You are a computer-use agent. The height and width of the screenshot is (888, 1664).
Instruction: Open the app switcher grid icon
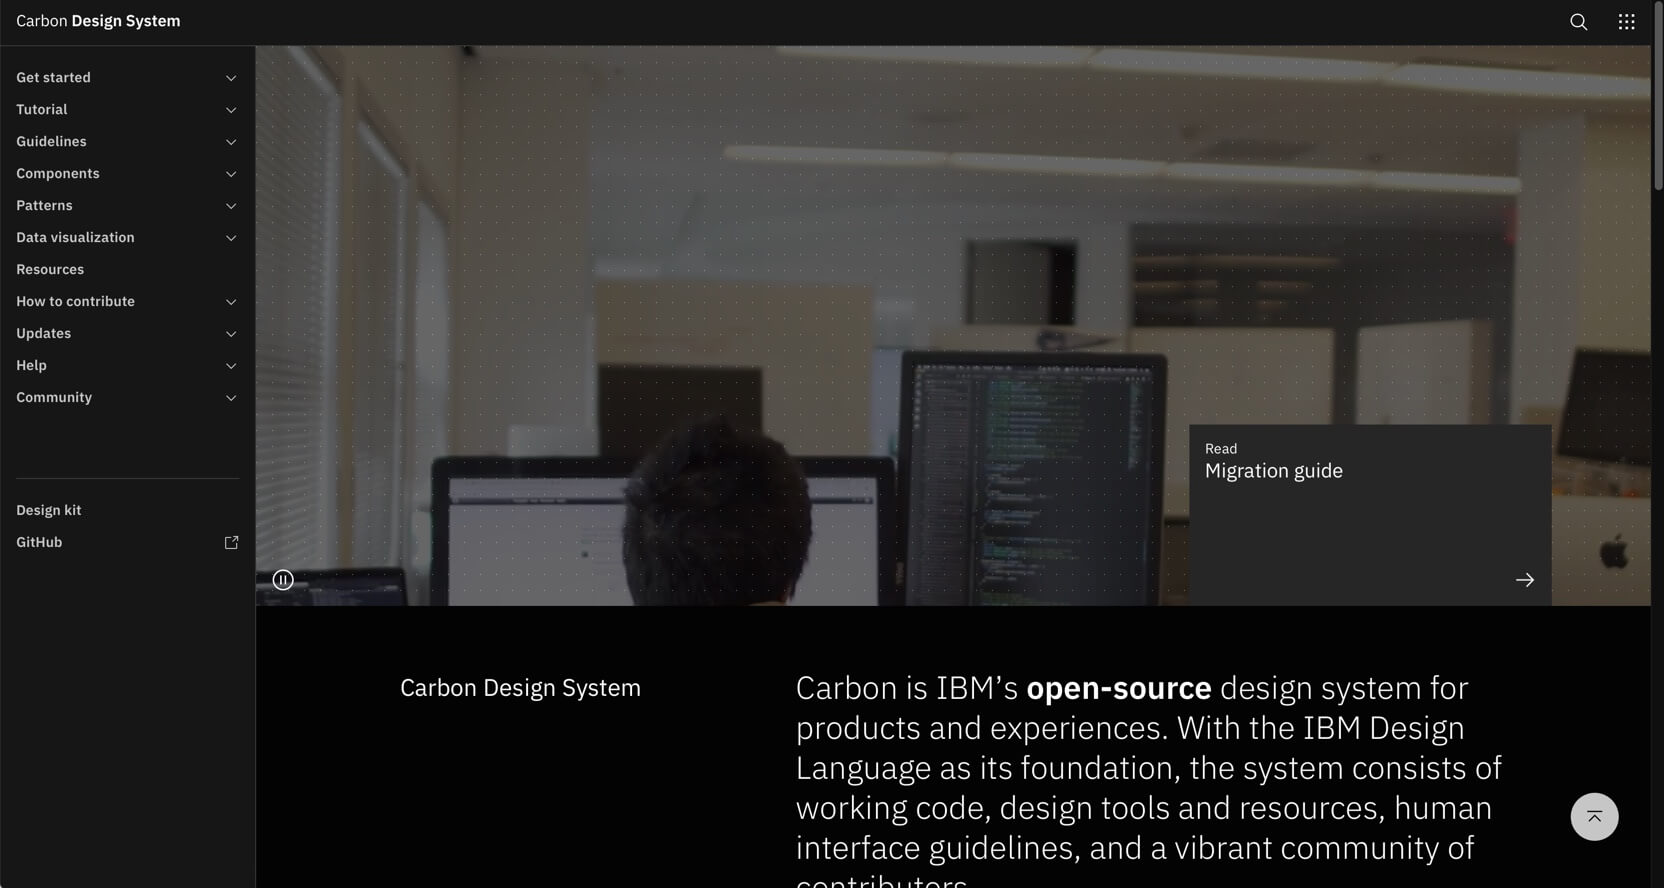point(1626,22)
